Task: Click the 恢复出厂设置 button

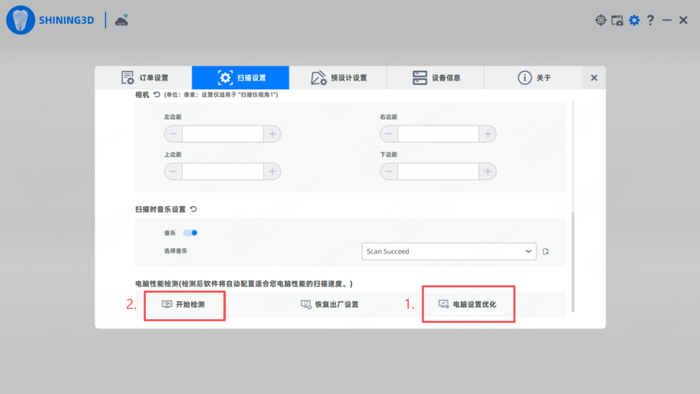Action: click(329, 304)
